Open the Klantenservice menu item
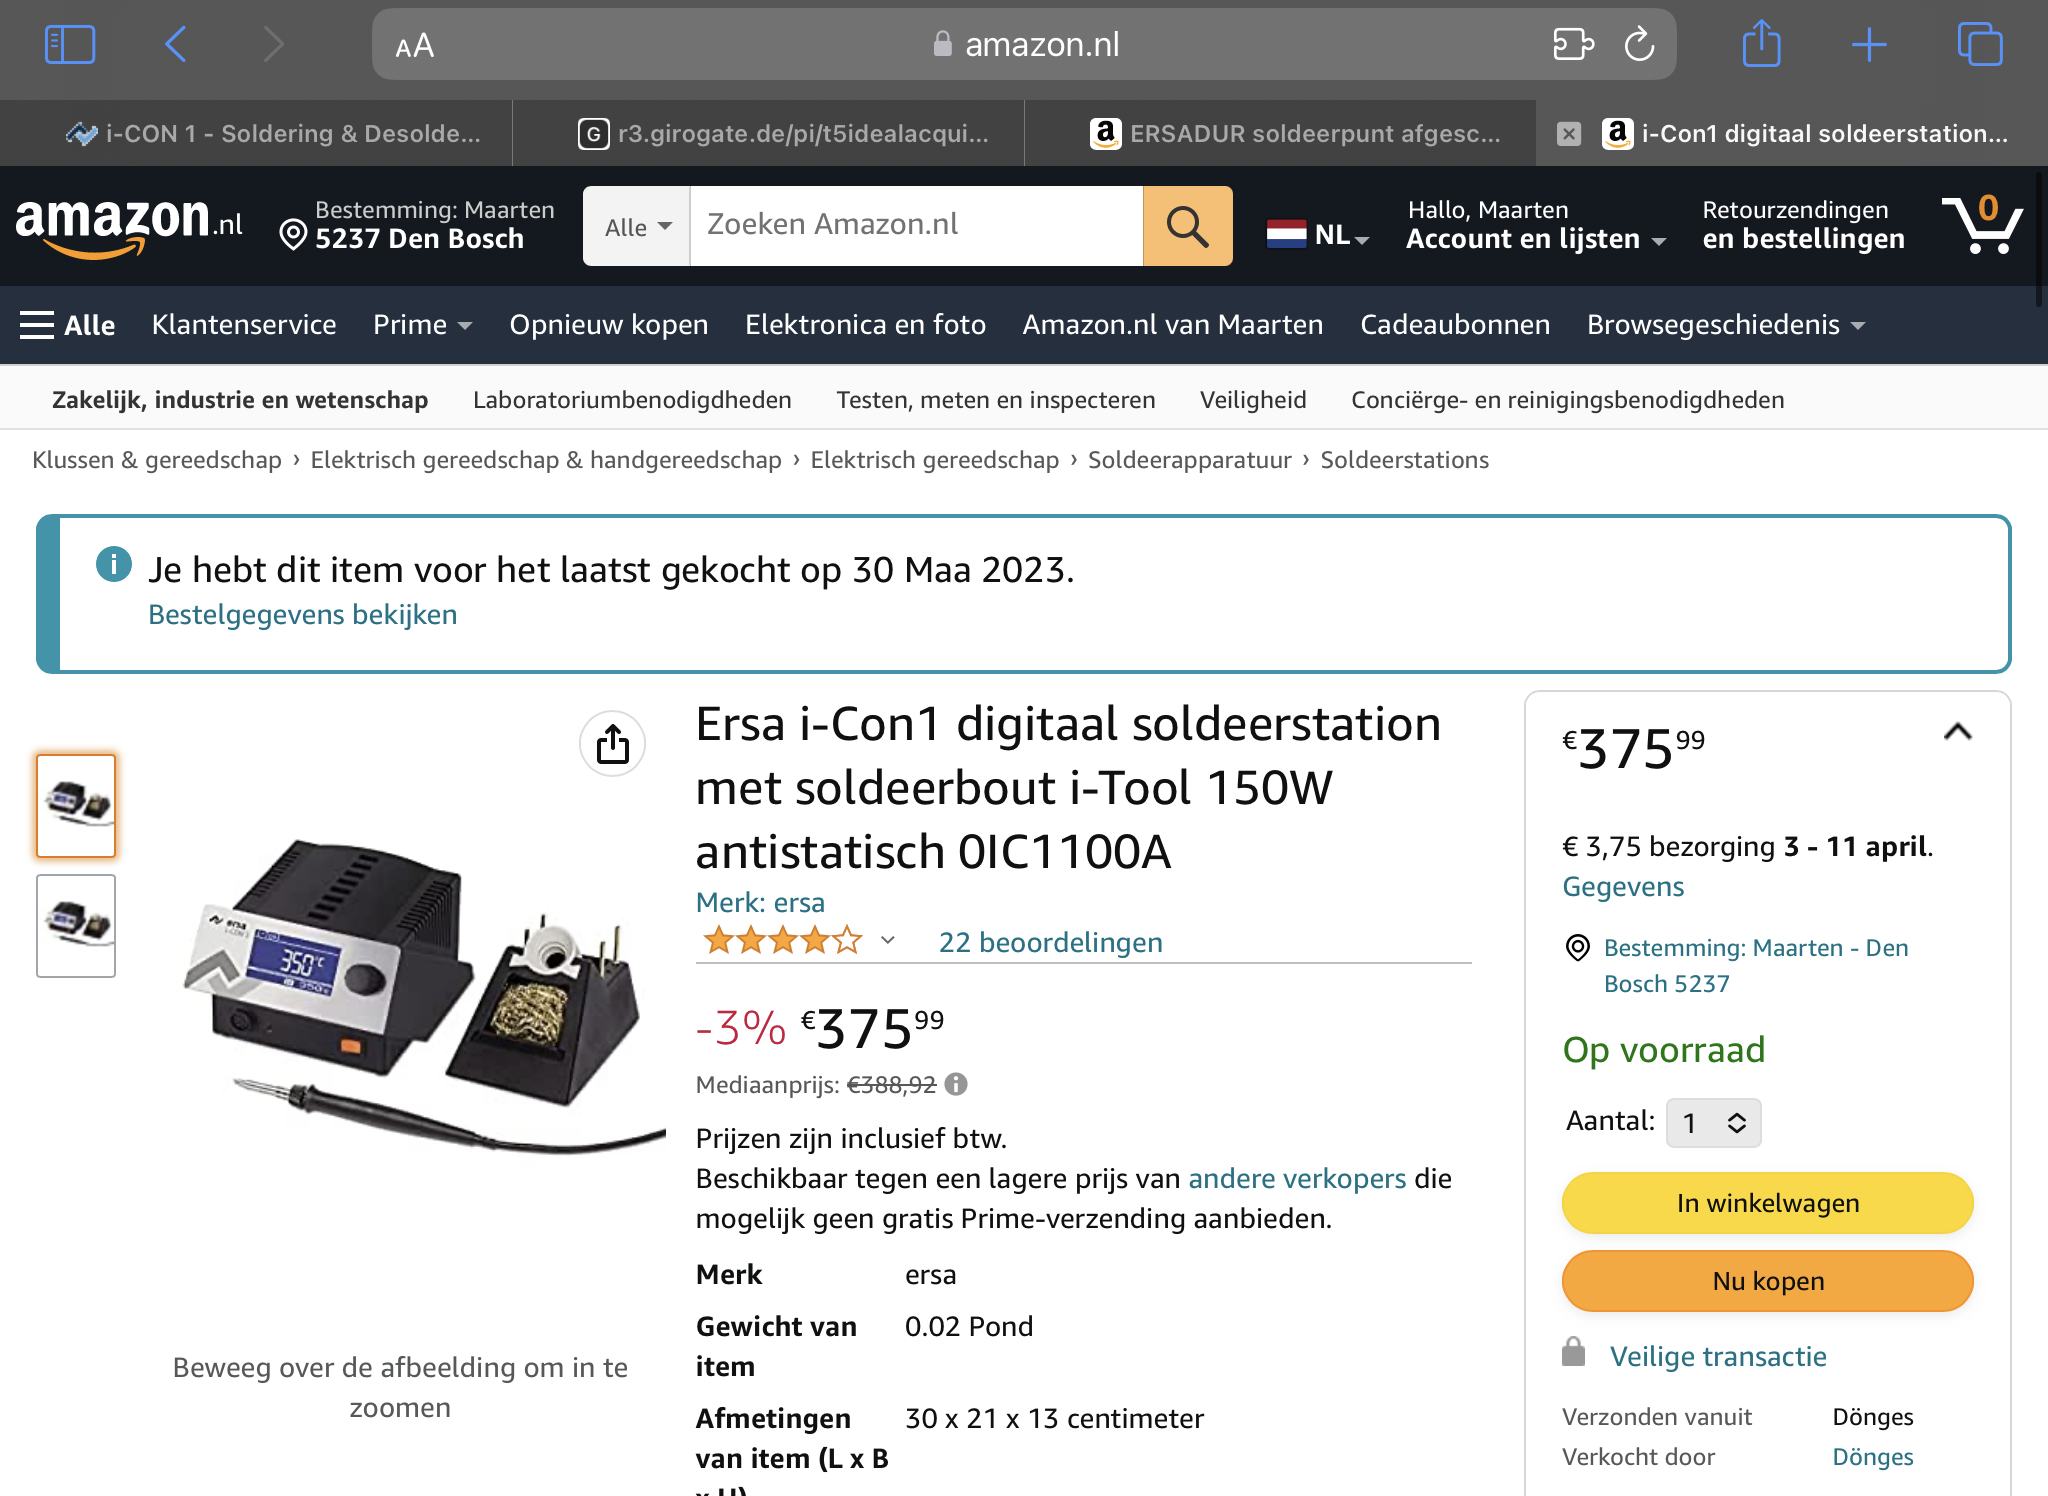 point(244,325)
